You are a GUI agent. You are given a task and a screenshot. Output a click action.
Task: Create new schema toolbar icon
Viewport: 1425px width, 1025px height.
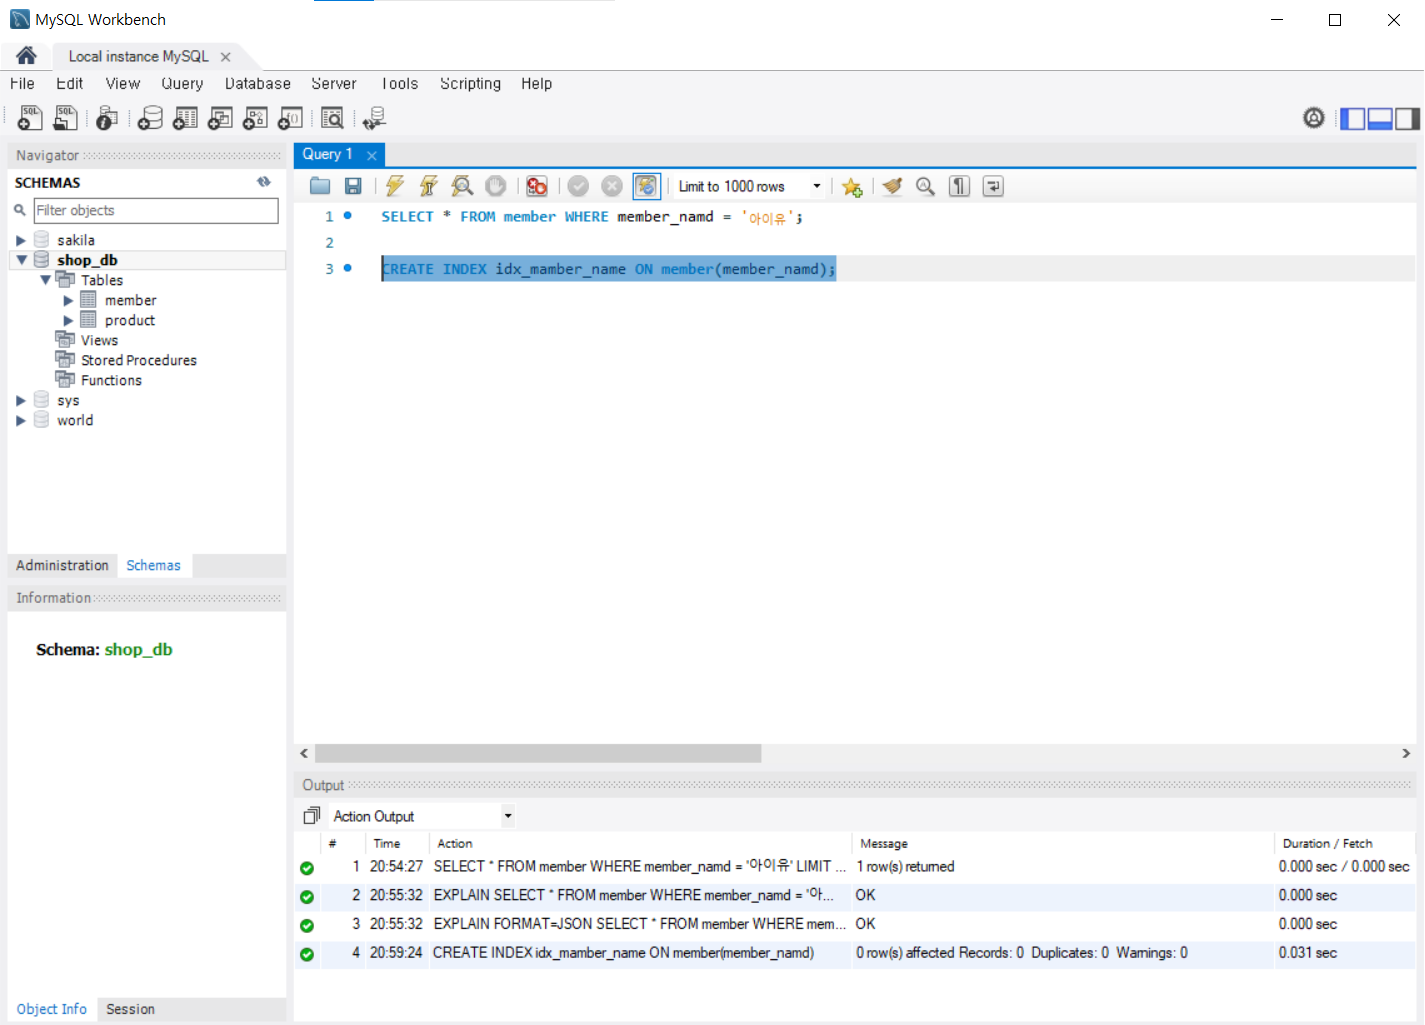(x=150, y=118)
